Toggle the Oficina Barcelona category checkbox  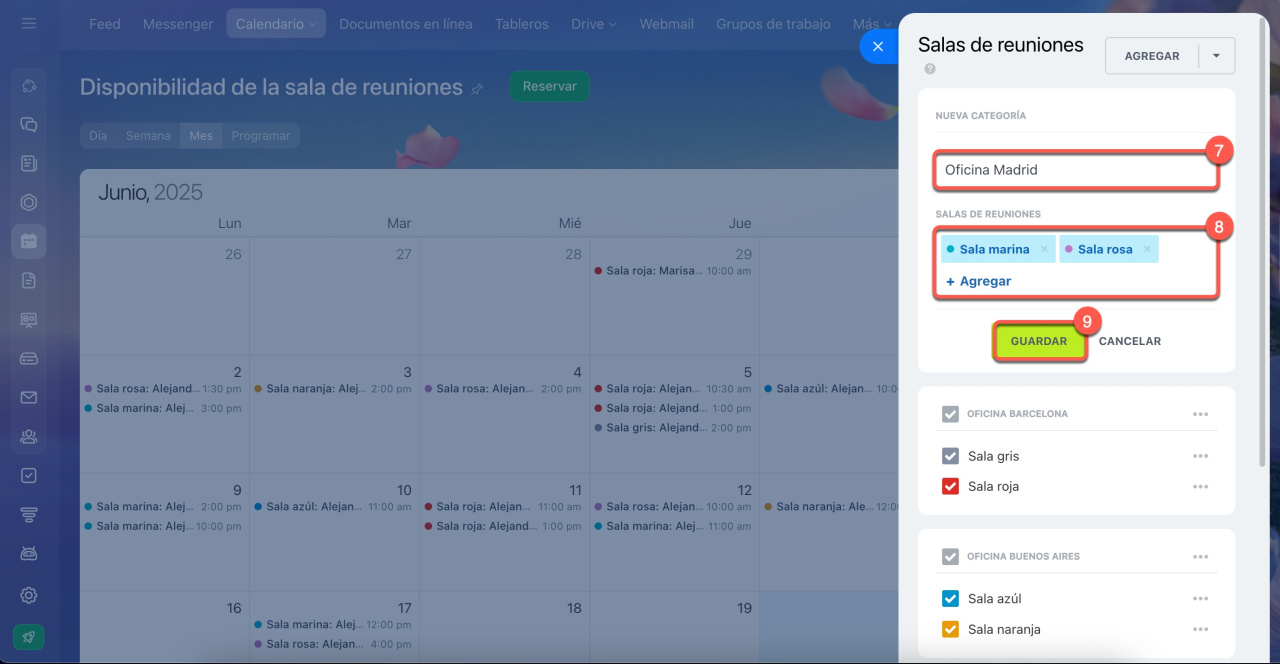tap(950, 414)
